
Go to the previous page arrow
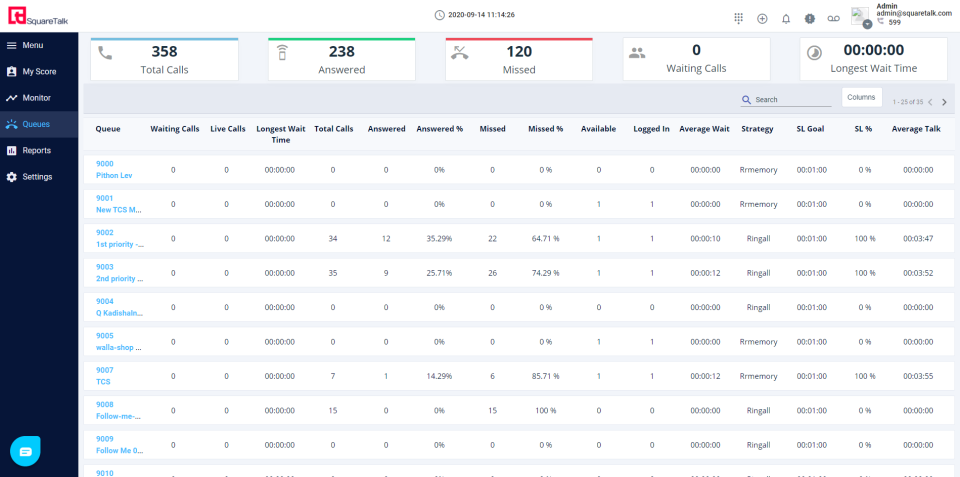(x=930, y=102)
